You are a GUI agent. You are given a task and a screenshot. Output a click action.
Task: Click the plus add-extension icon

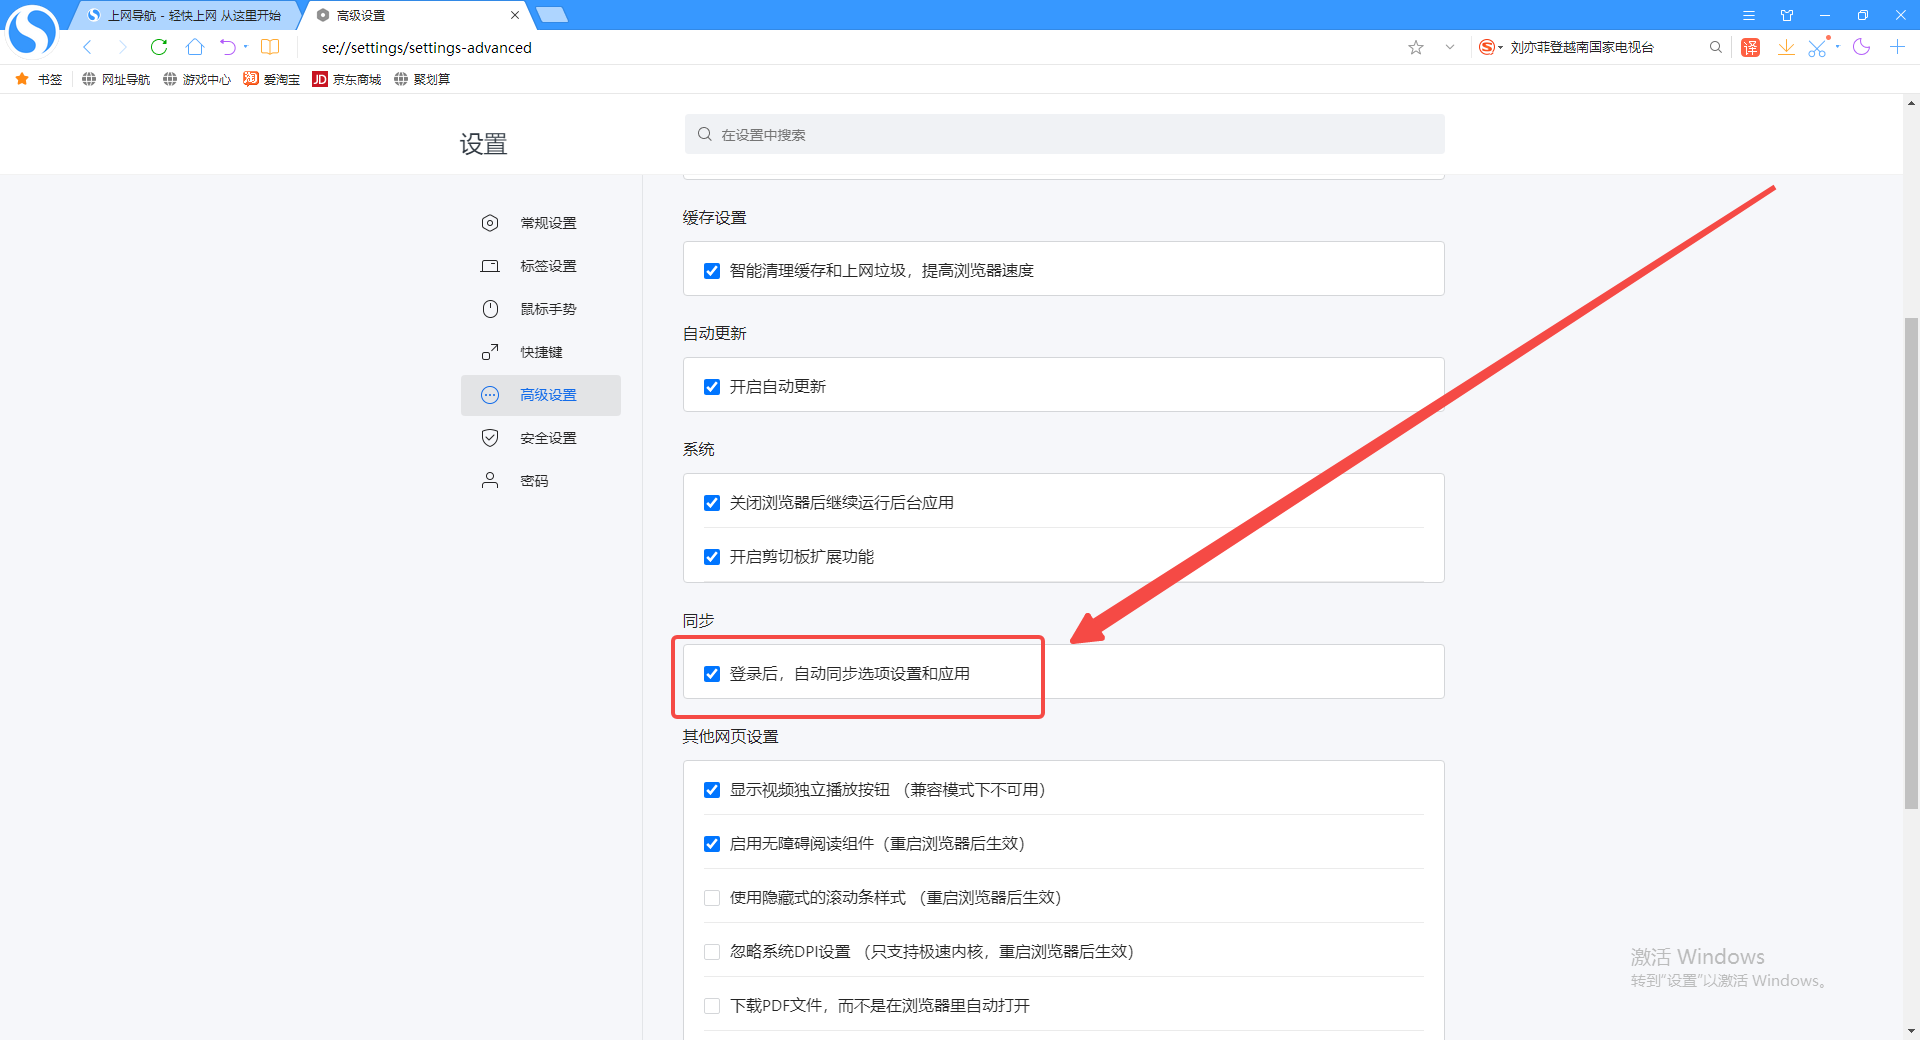click(x=1897, y=47)
